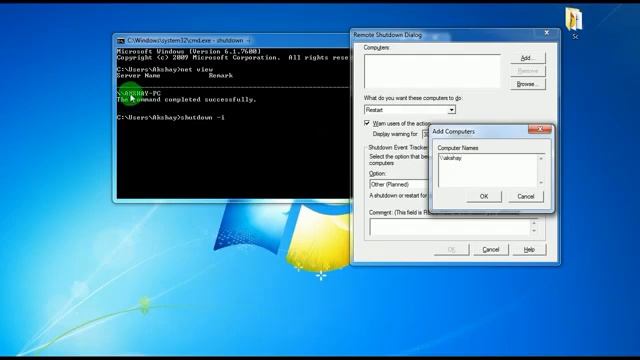This screenshot has height=360, width=640.
Task: Click the greyed-out Remove button
Action: point(527,71)
